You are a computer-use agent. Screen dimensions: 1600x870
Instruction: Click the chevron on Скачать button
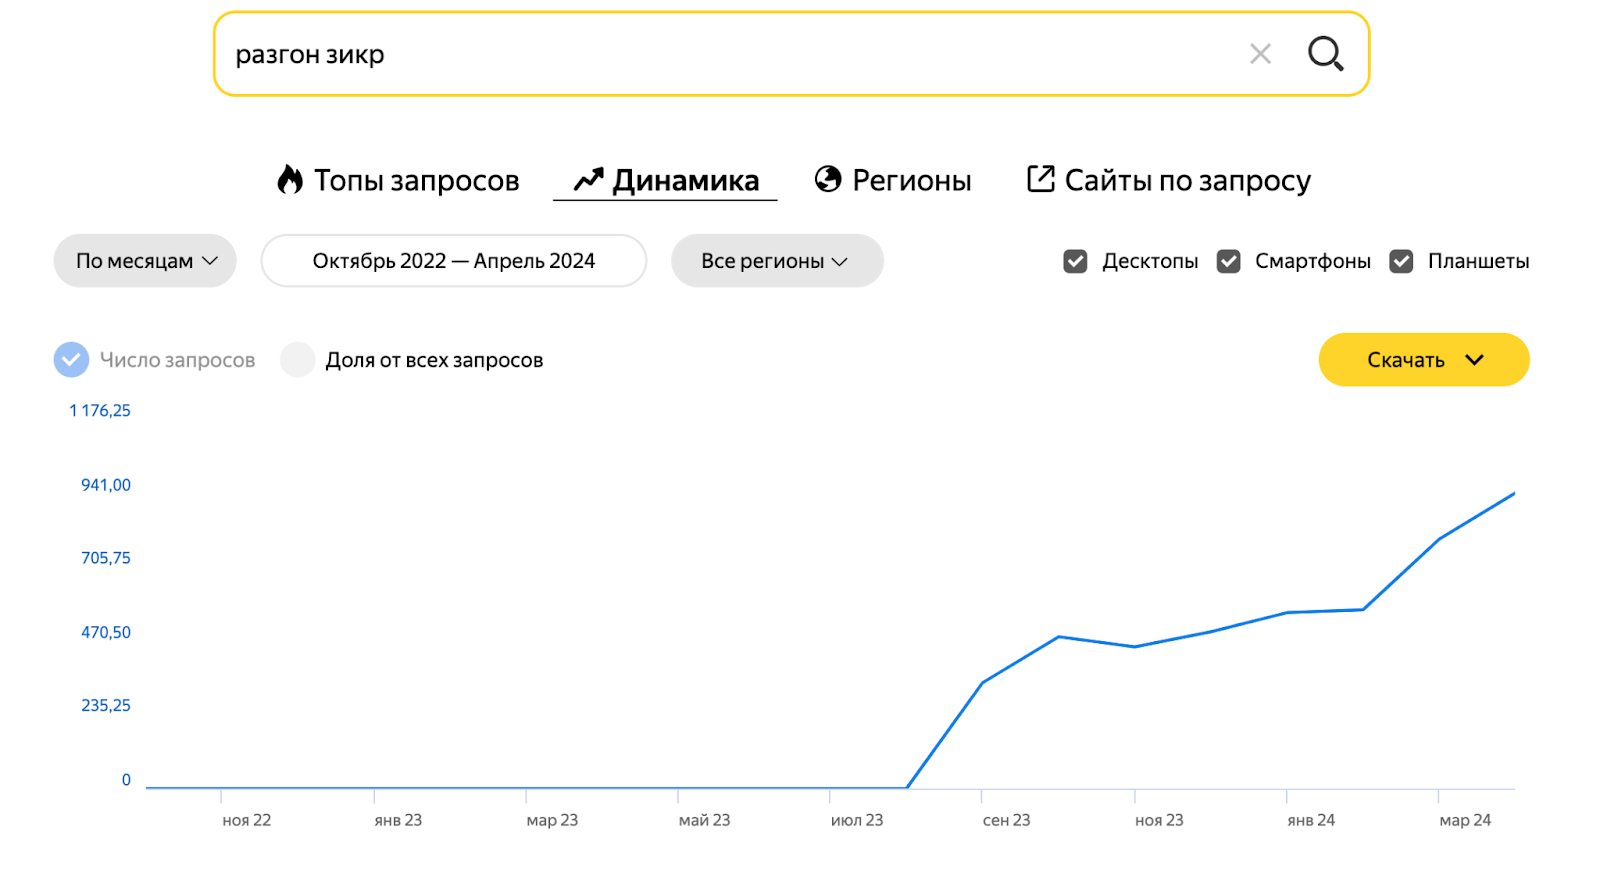(1474, 360)
